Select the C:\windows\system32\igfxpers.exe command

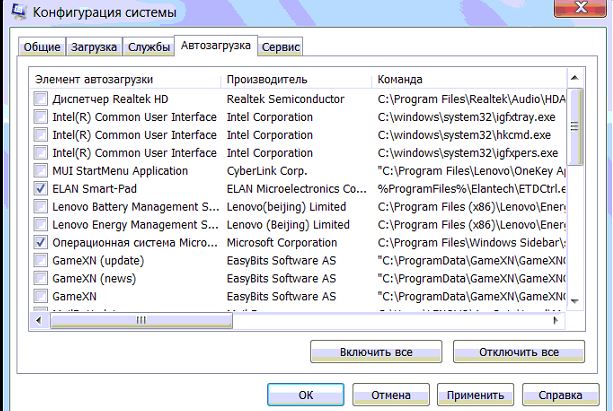click(x=468, y=153)
